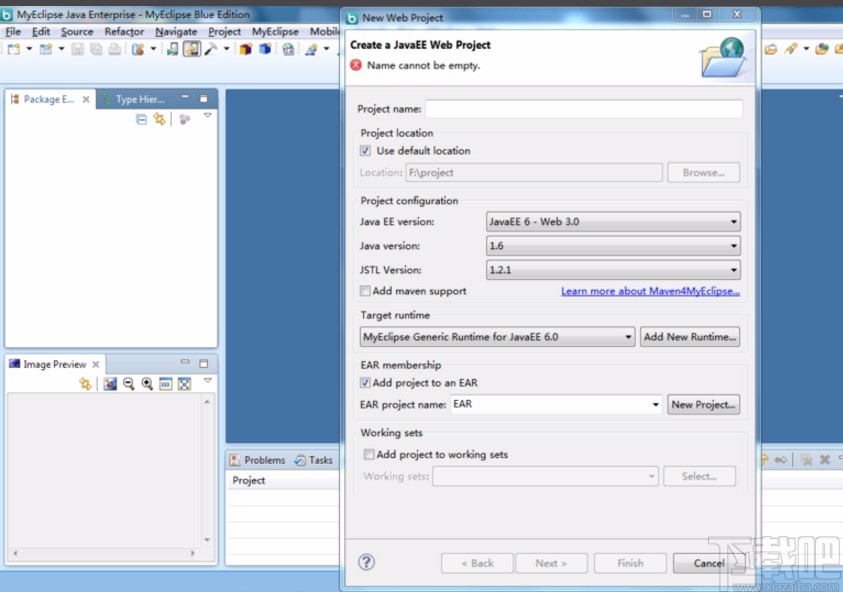Collapse all in Package Explorer toolbar
The width and height of the screenshot is (843, 592).
click(141, 119)
